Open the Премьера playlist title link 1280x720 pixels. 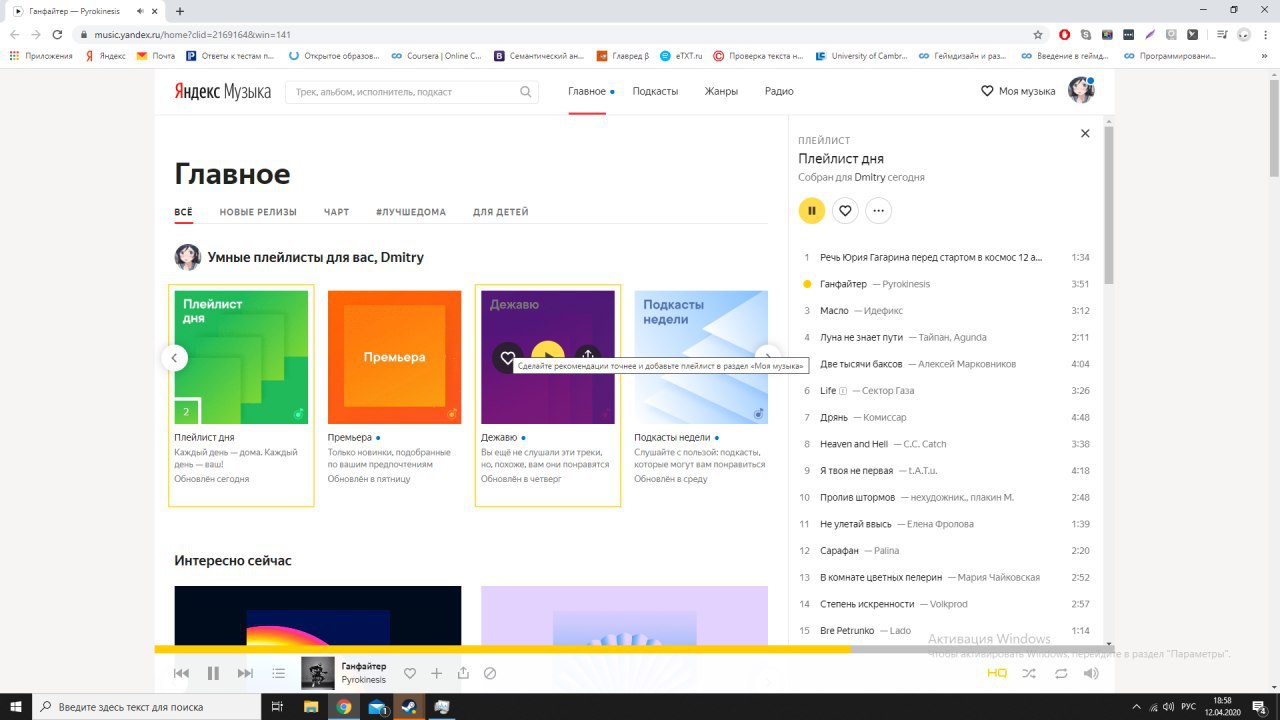click(x=350, y=437)
